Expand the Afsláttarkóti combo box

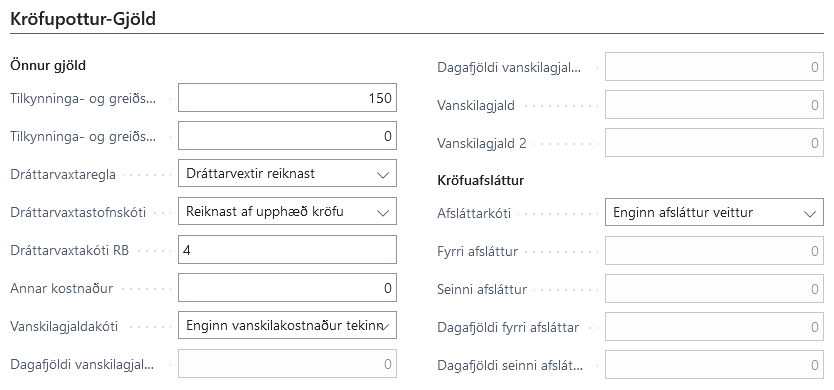click(714, 212)
